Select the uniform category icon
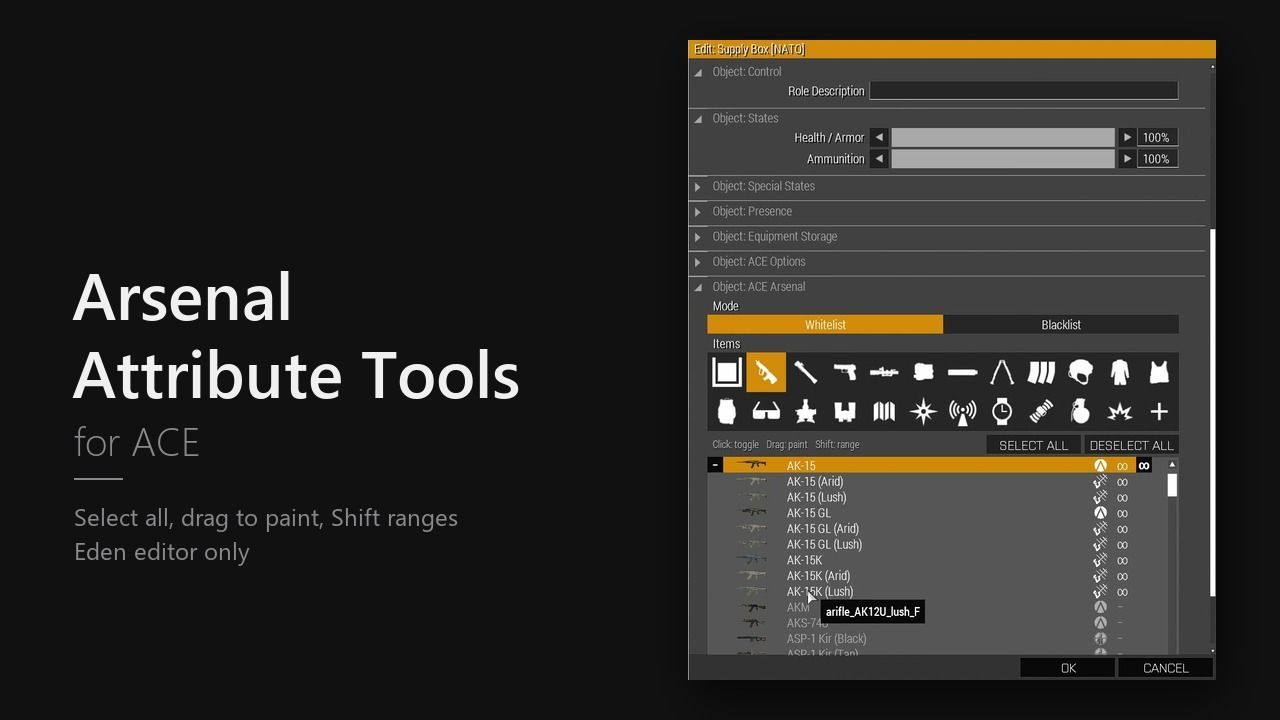The height and width of the screenshot is (720, 1280). click(x=1119, y=373)
